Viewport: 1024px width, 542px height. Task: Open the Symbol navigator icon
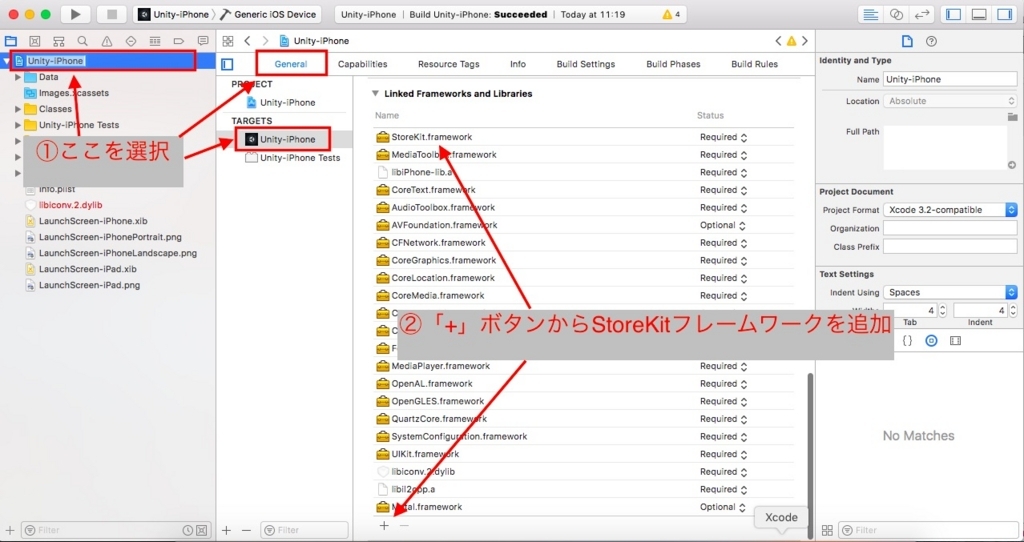(35, 41)
